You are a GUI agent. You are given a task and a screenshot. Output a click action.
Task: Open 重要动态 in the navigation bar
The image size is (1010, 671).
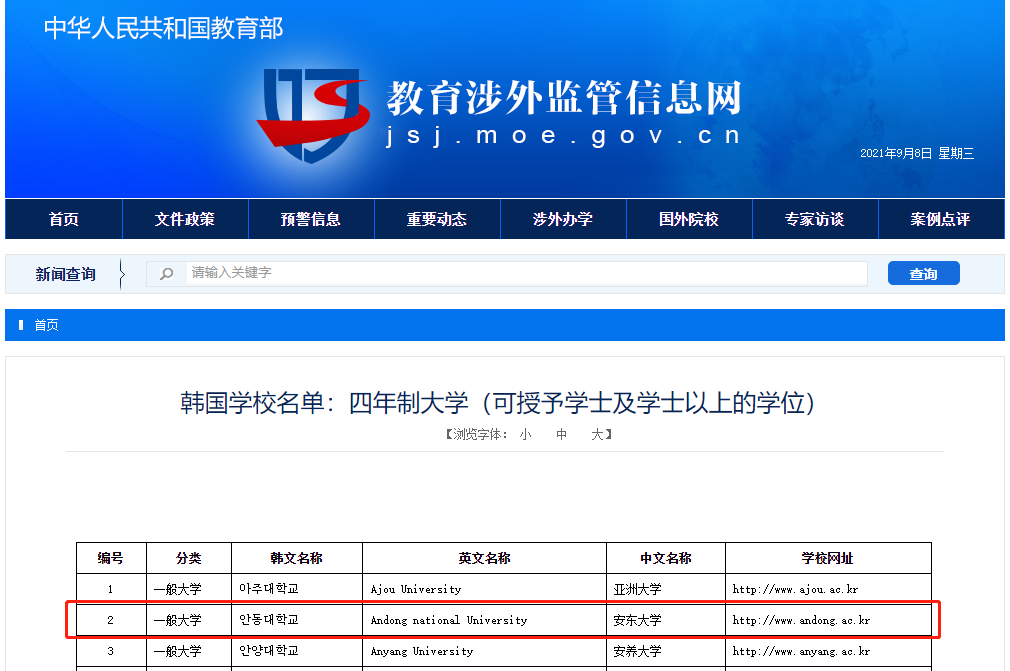[437, 219]
